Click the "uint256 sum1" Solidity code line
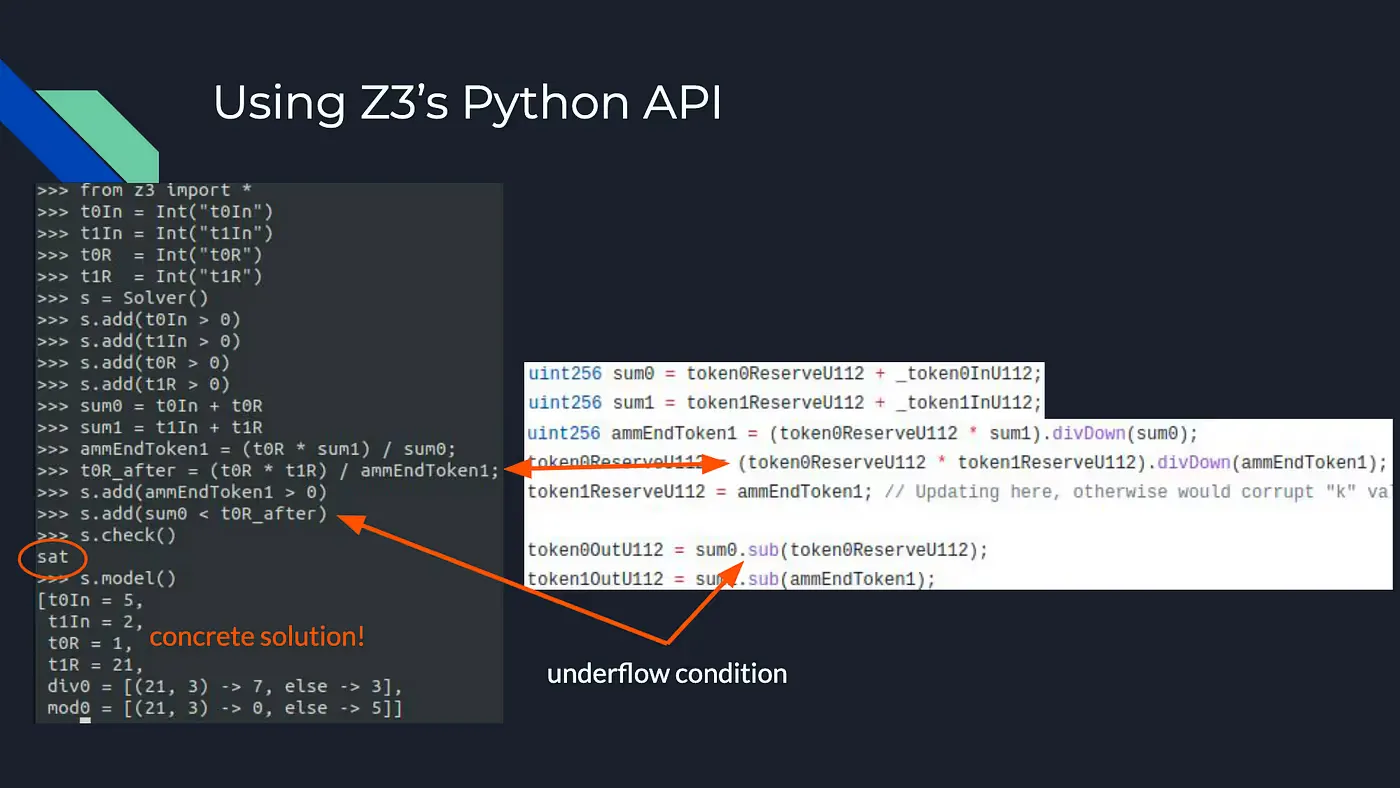Image resolution: width=1400 pixels, height=788 pixels. pos(785,403)
